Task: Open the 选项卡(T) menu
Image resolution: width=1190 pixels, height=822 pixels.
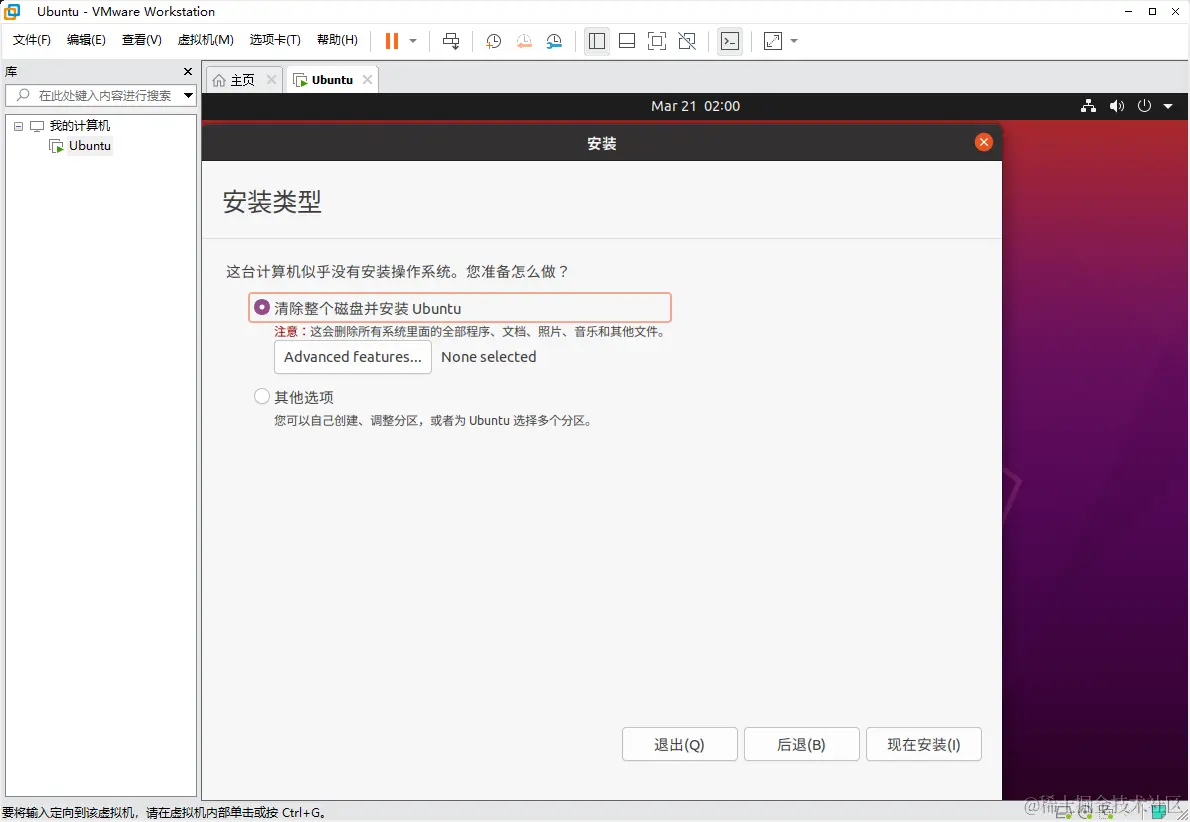Action: (275, 39)
